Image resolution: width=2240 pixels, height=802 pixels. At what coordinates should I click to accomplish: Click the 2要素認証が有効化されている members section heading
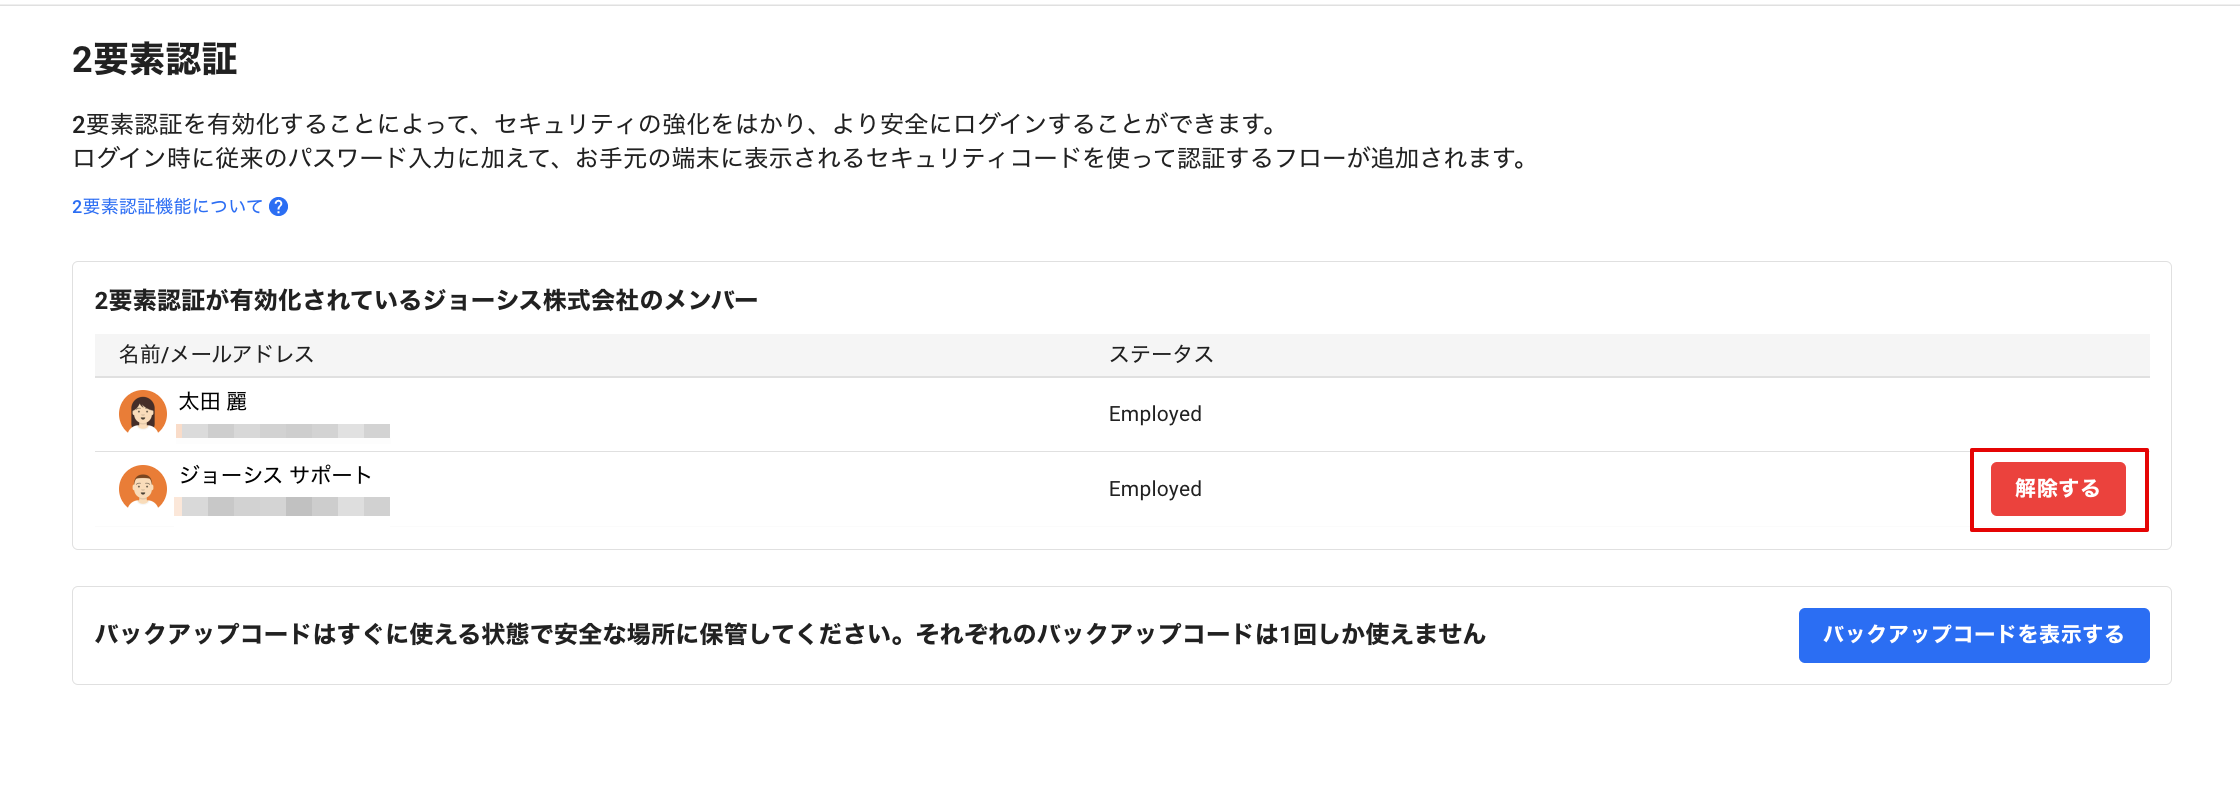[x=426, y=300]
